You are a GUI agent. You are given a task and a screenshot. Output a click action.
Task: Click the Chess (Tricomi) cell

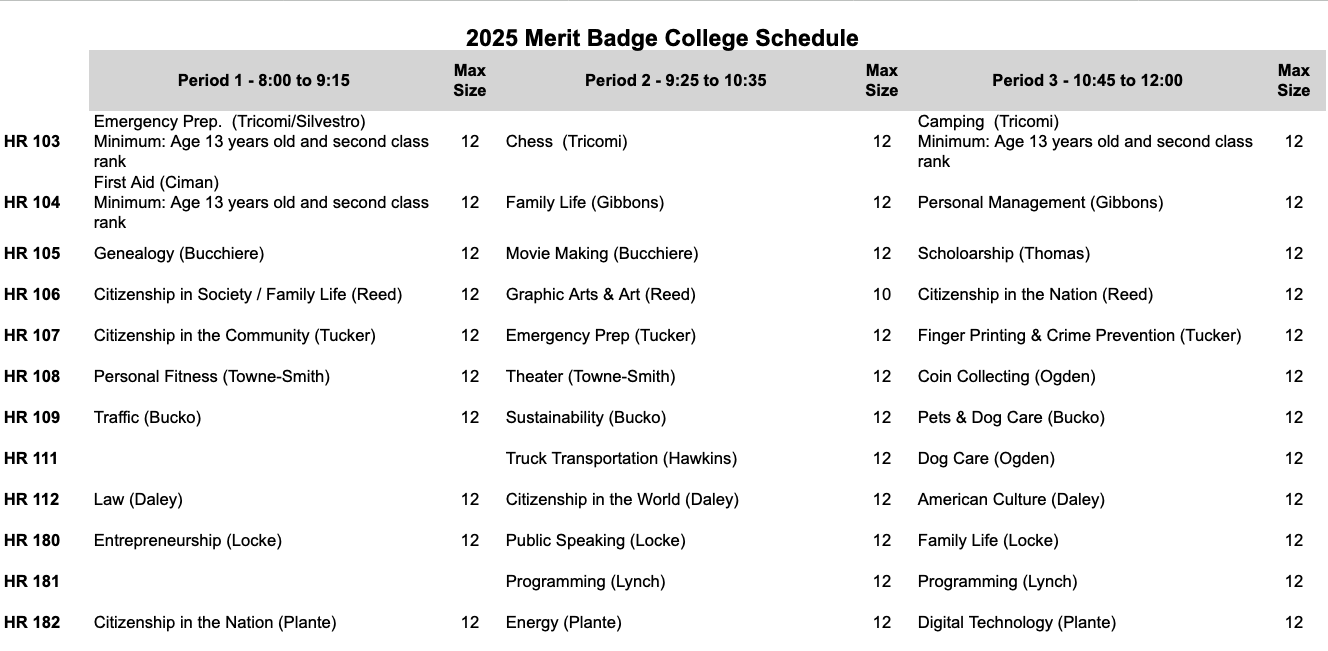[566, 142]
